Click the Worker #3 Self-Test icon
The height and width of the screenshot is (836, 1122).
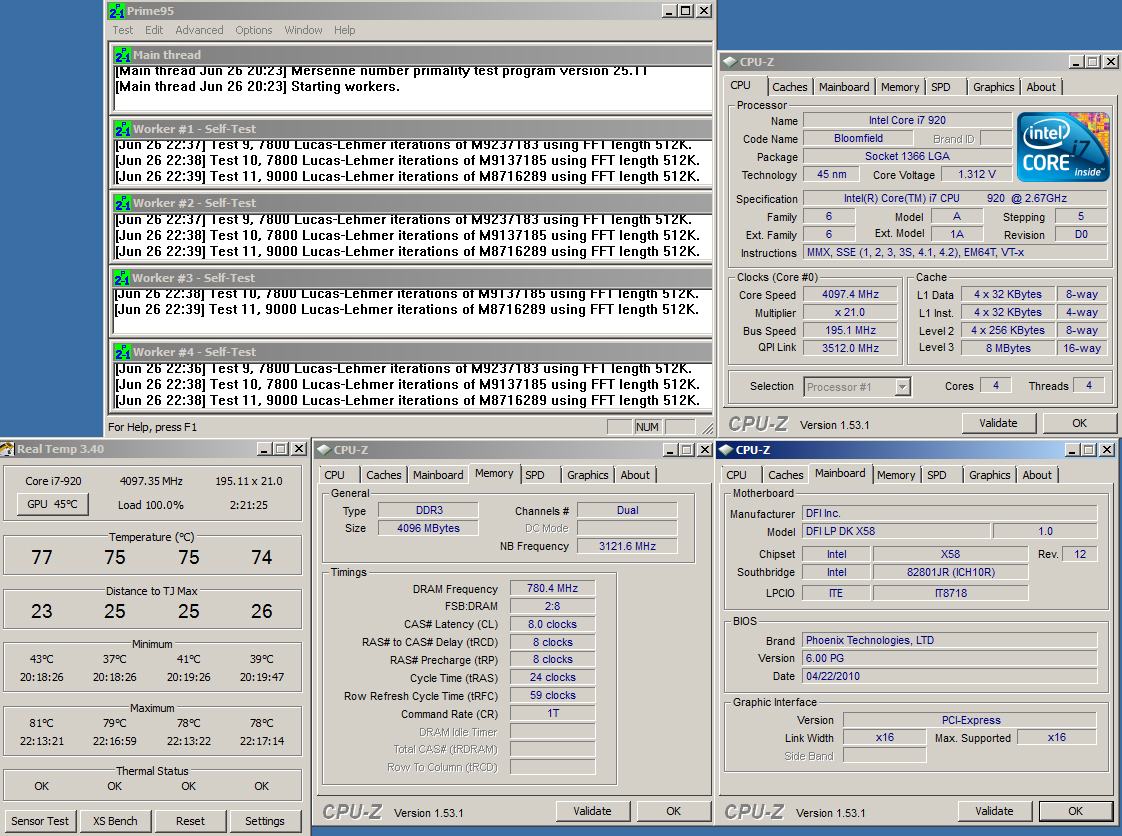click(122, 278)
